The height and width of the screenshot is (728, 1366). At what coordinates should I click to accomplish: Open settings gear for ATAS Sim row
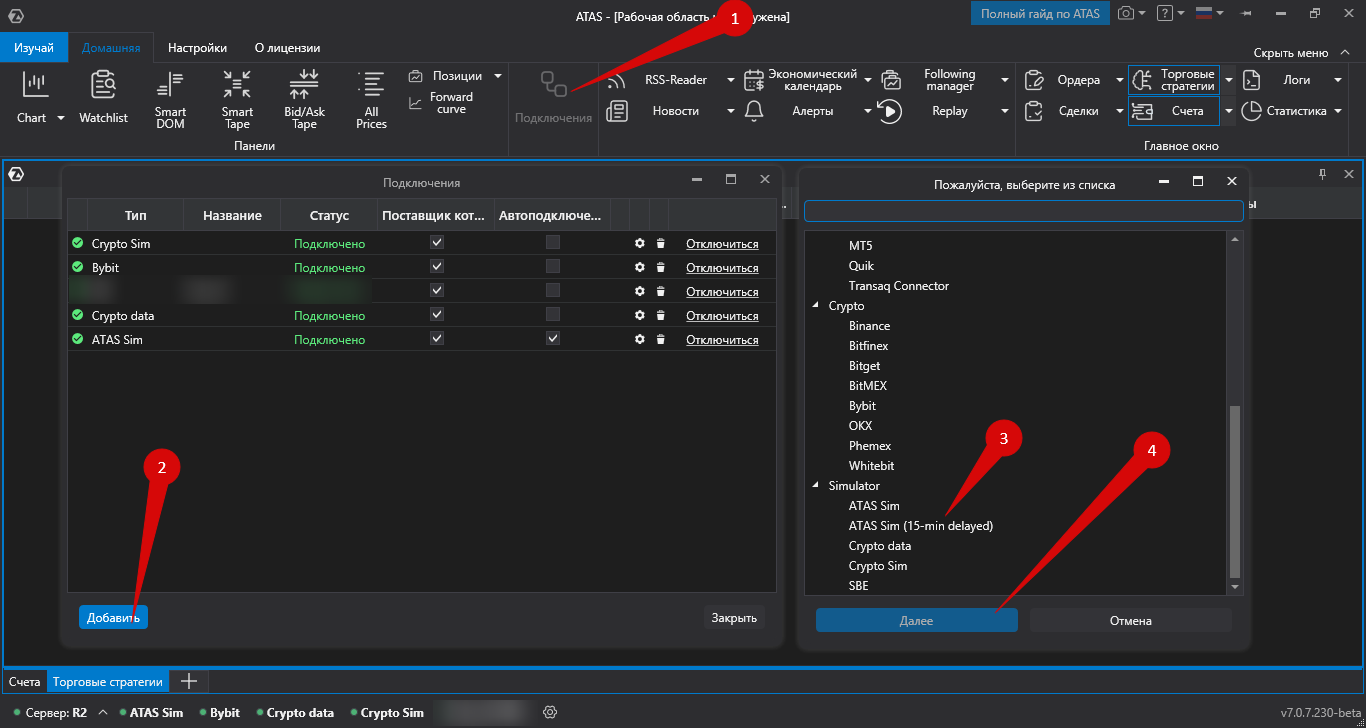[640, 339]
